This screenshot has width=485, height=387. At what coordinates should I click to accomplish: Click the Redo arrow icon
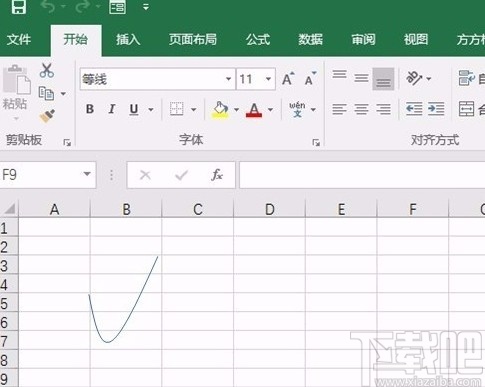pyautogui.click(x=83, y=7)
